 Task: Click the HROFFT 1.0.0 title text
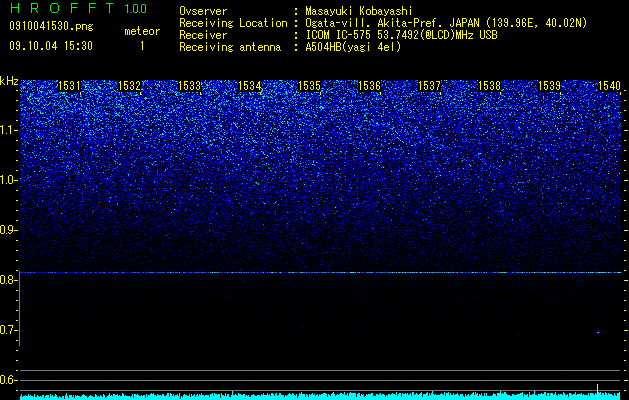[x=79, y=8]
